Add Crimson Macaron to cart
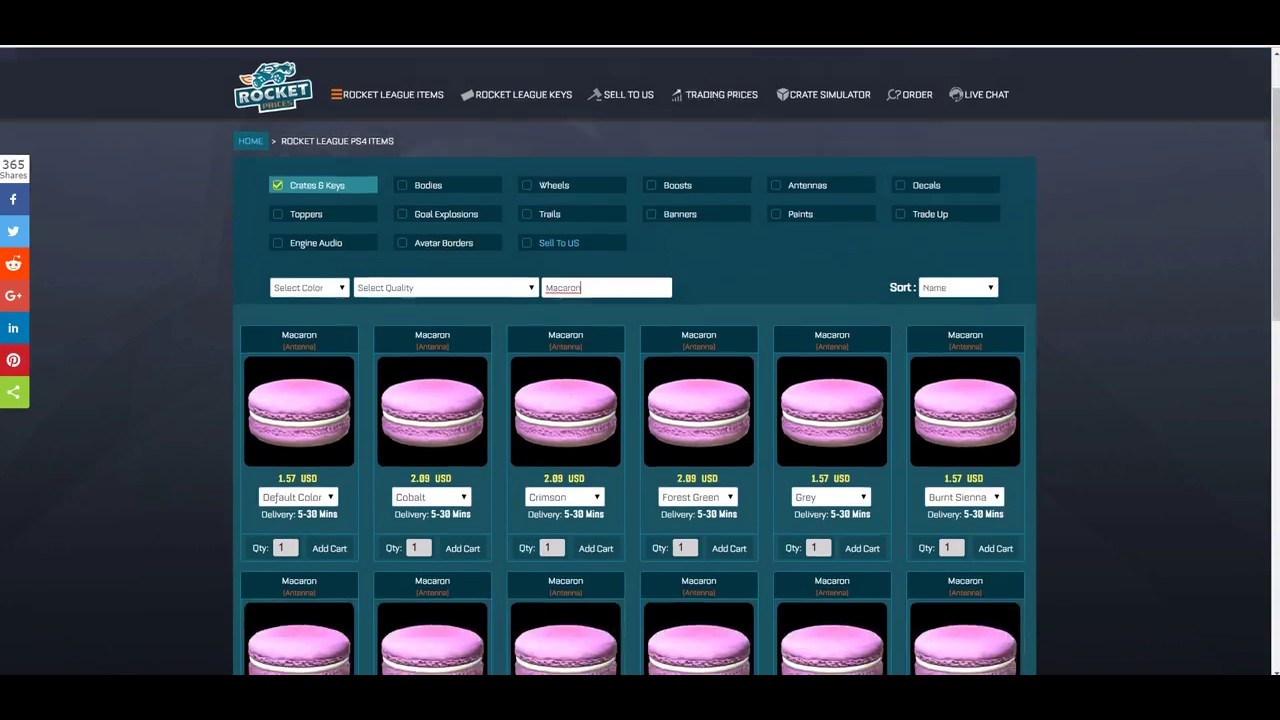1280x720 pixels. [596, 548]
